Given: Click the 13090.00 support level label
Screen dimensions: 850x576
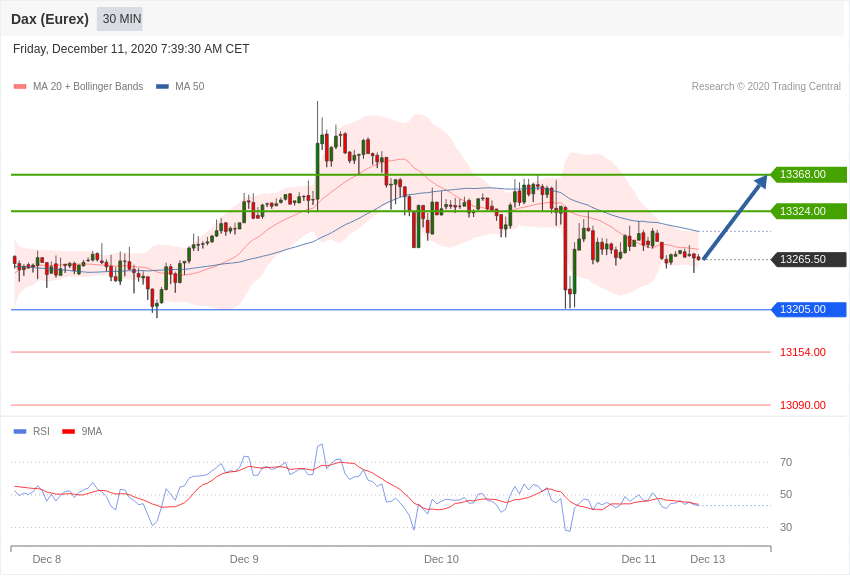Looking at the screenshot, I should click(x=803, y=405).
